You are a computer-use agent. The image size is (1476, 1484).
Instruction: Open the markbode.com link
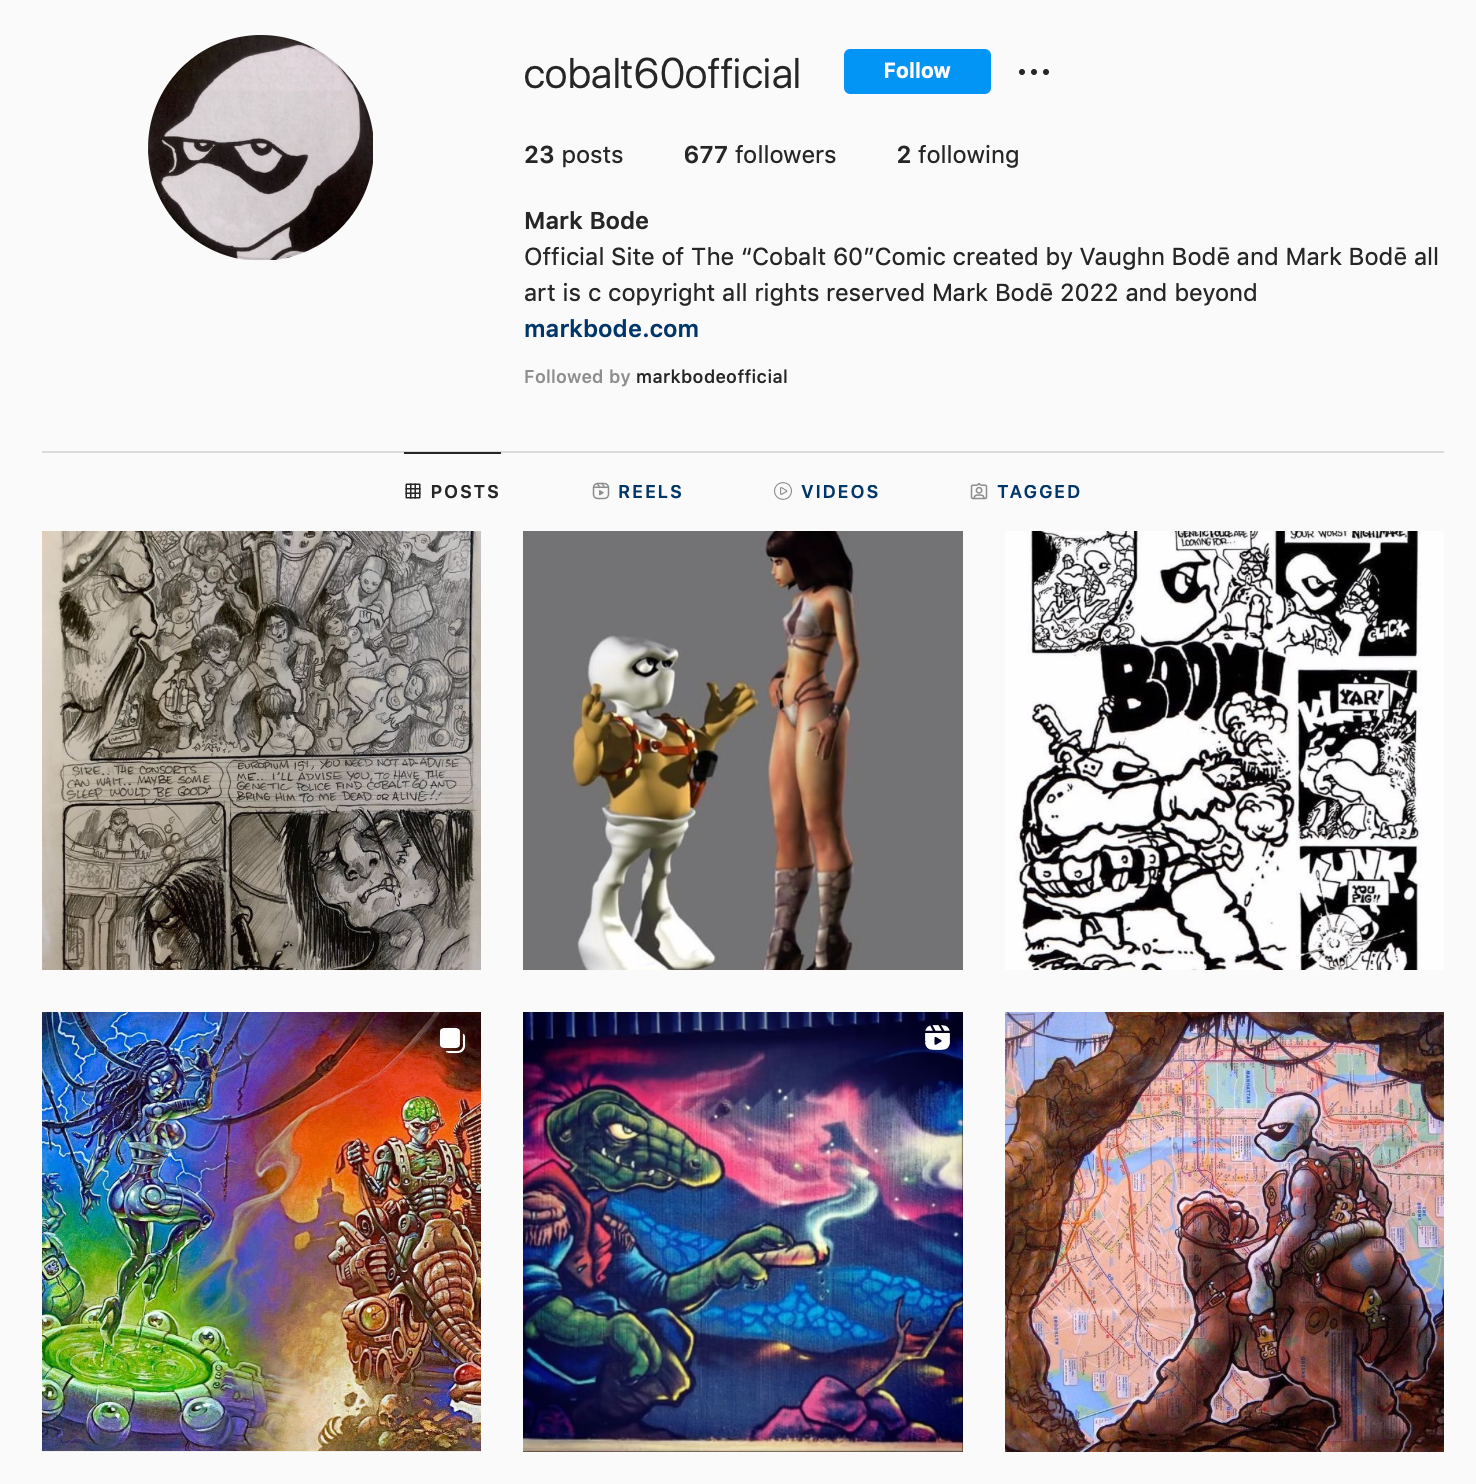[611, 329]
